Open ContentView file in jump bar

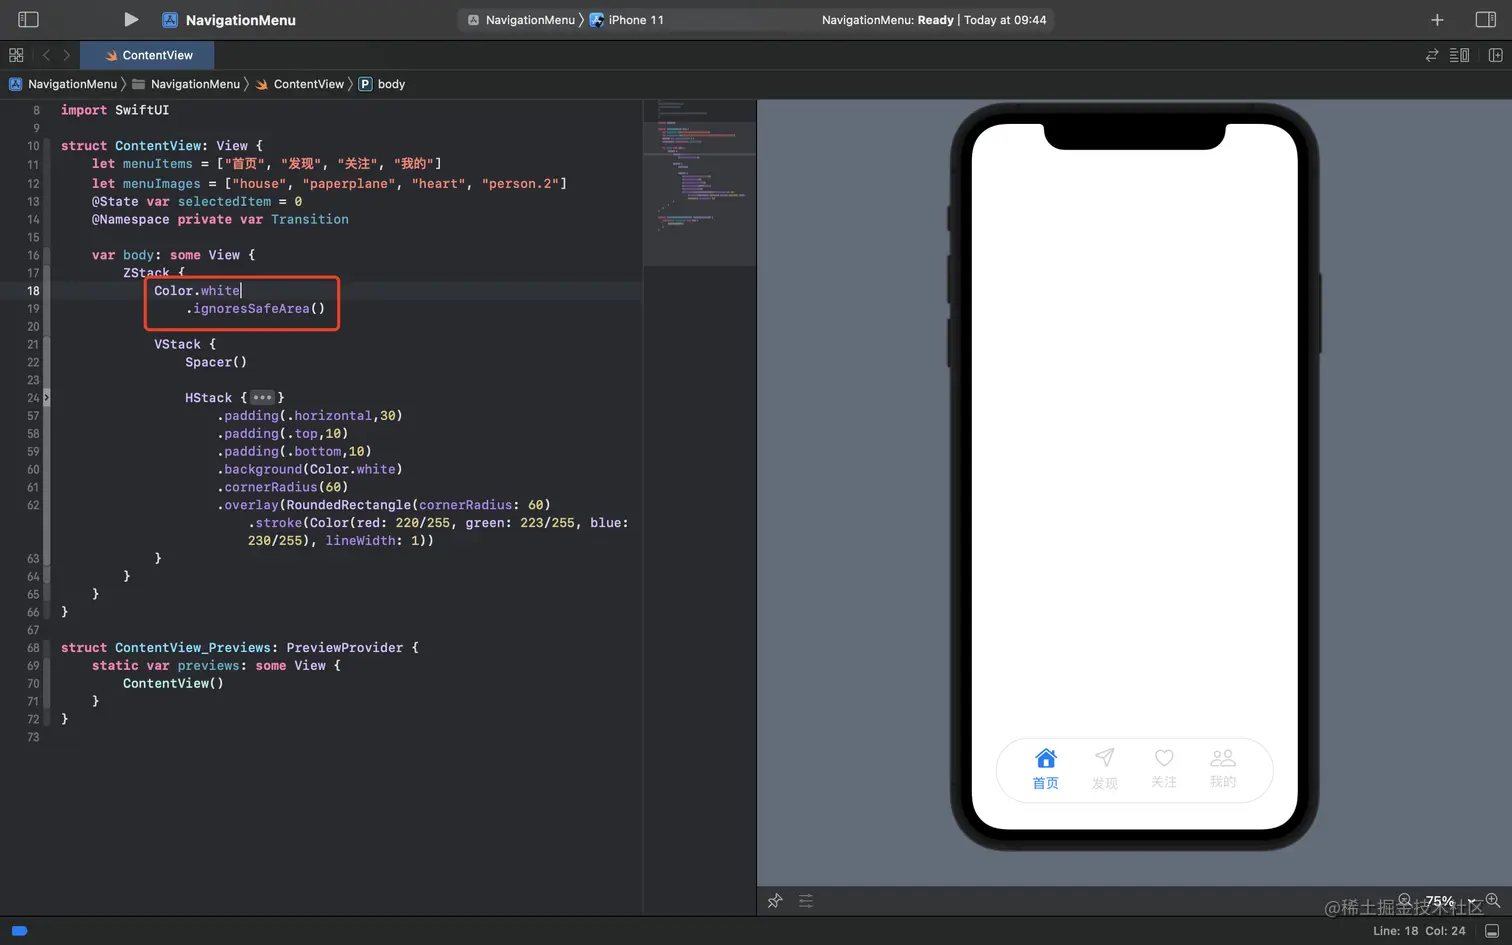pyautogui.click(x=300, y=84)
